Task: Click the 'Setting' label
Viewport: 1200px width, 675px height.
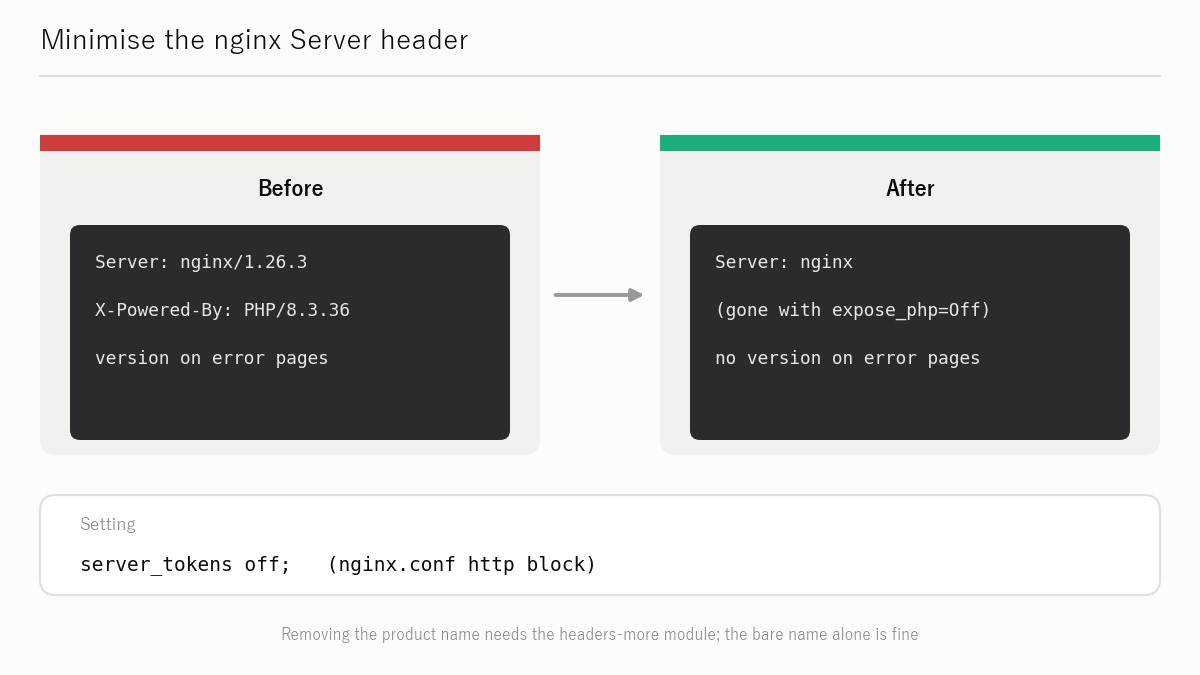Action: pyautogui.click(x=108, y=524)
